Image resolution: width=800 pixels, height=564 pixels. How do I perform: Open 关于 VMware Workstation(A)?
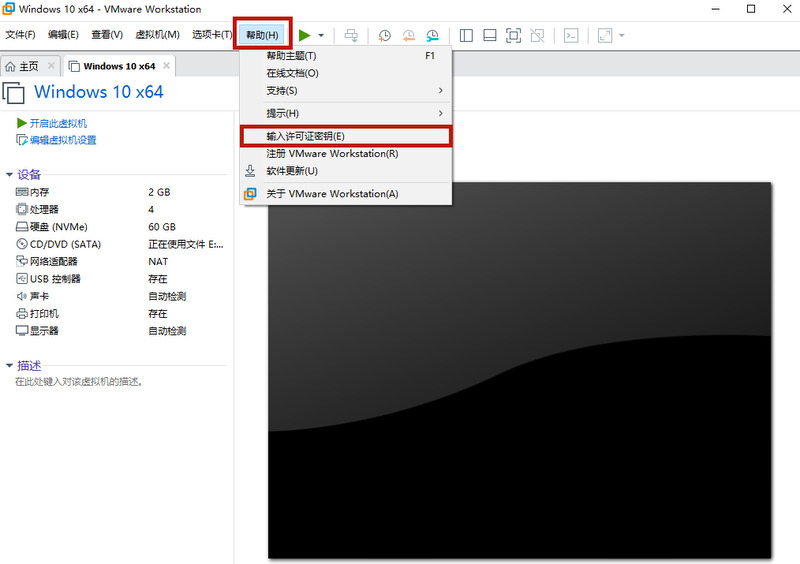[x=346, y=194]
